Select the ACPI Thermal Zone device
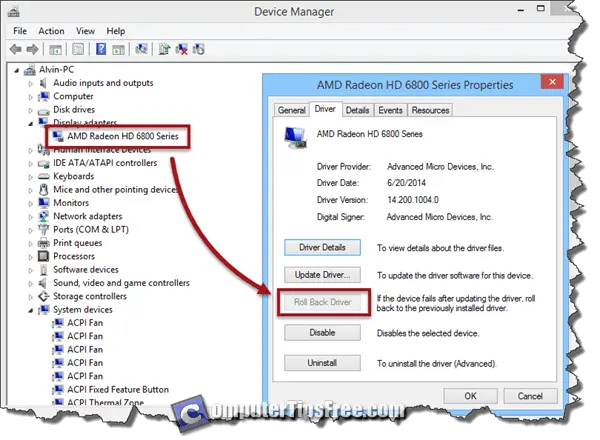The image size is (600, 440). 105,402
